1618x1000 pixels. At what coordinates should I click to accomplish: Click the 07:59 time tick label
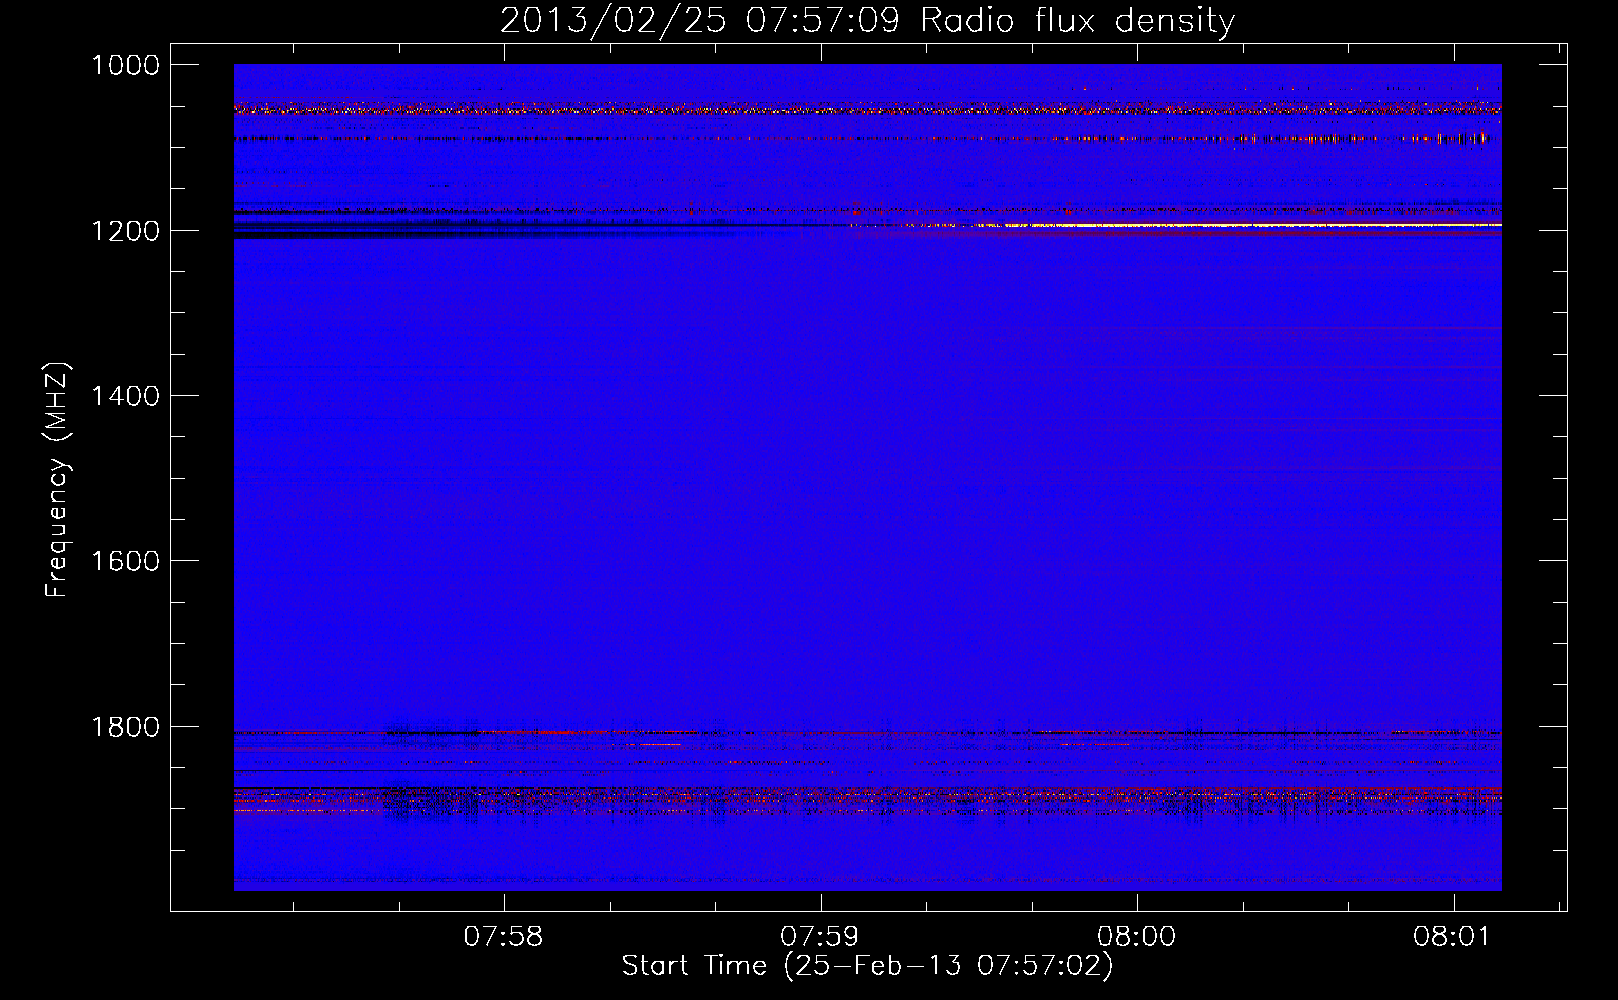820,937
